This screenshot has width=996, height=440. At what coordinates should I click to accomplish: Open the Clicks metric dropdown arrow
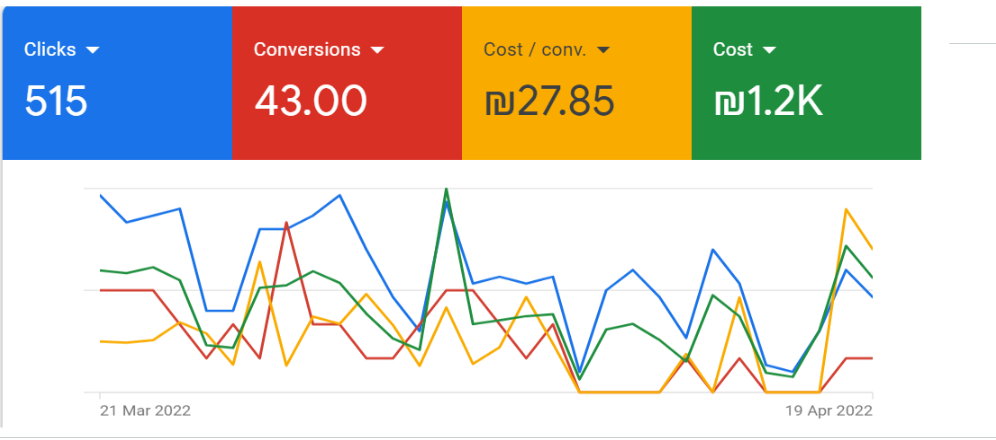click(x=93, y=50)
